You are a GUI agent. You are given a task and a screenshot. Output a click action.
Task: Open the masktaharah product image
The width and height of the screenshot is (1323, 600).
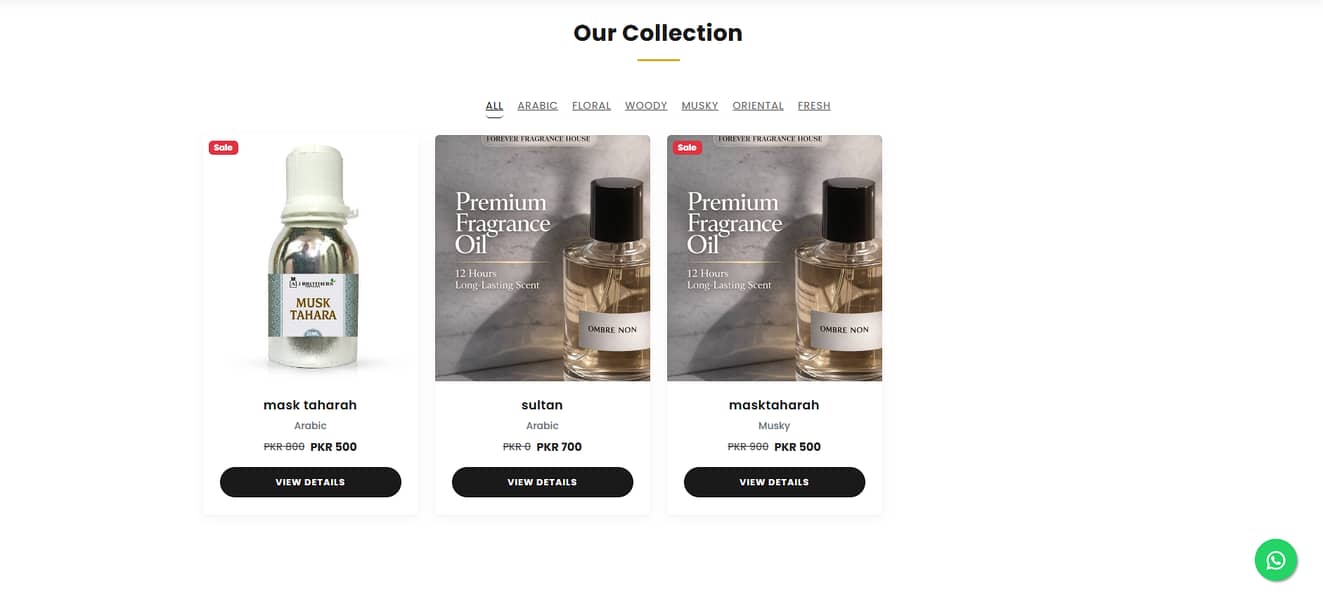774,258
